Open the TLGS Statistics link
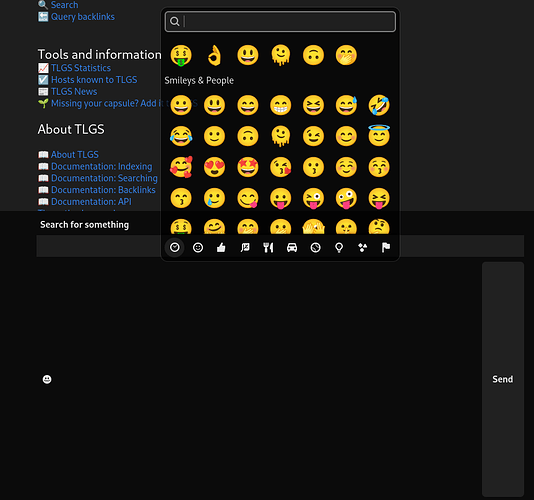Image resolution: width=534 pixels, height=500 pixels. pyautogui.click(x=81, y=68)
